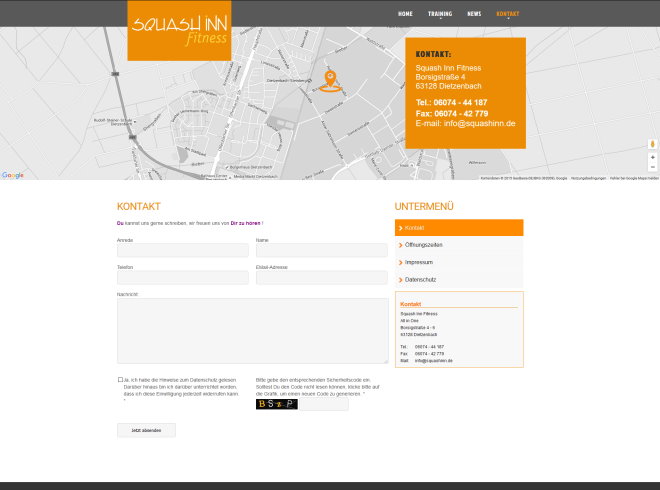Click into the Nachricht text area
The width and height of the screenshot is (660, 490).
[253, 331]
